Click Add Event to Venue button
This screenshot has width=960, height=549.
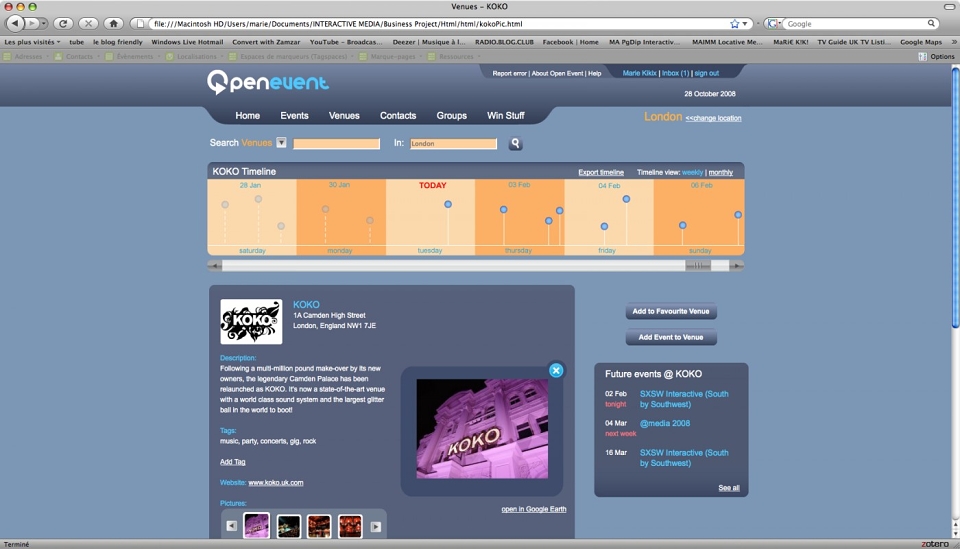671,337
